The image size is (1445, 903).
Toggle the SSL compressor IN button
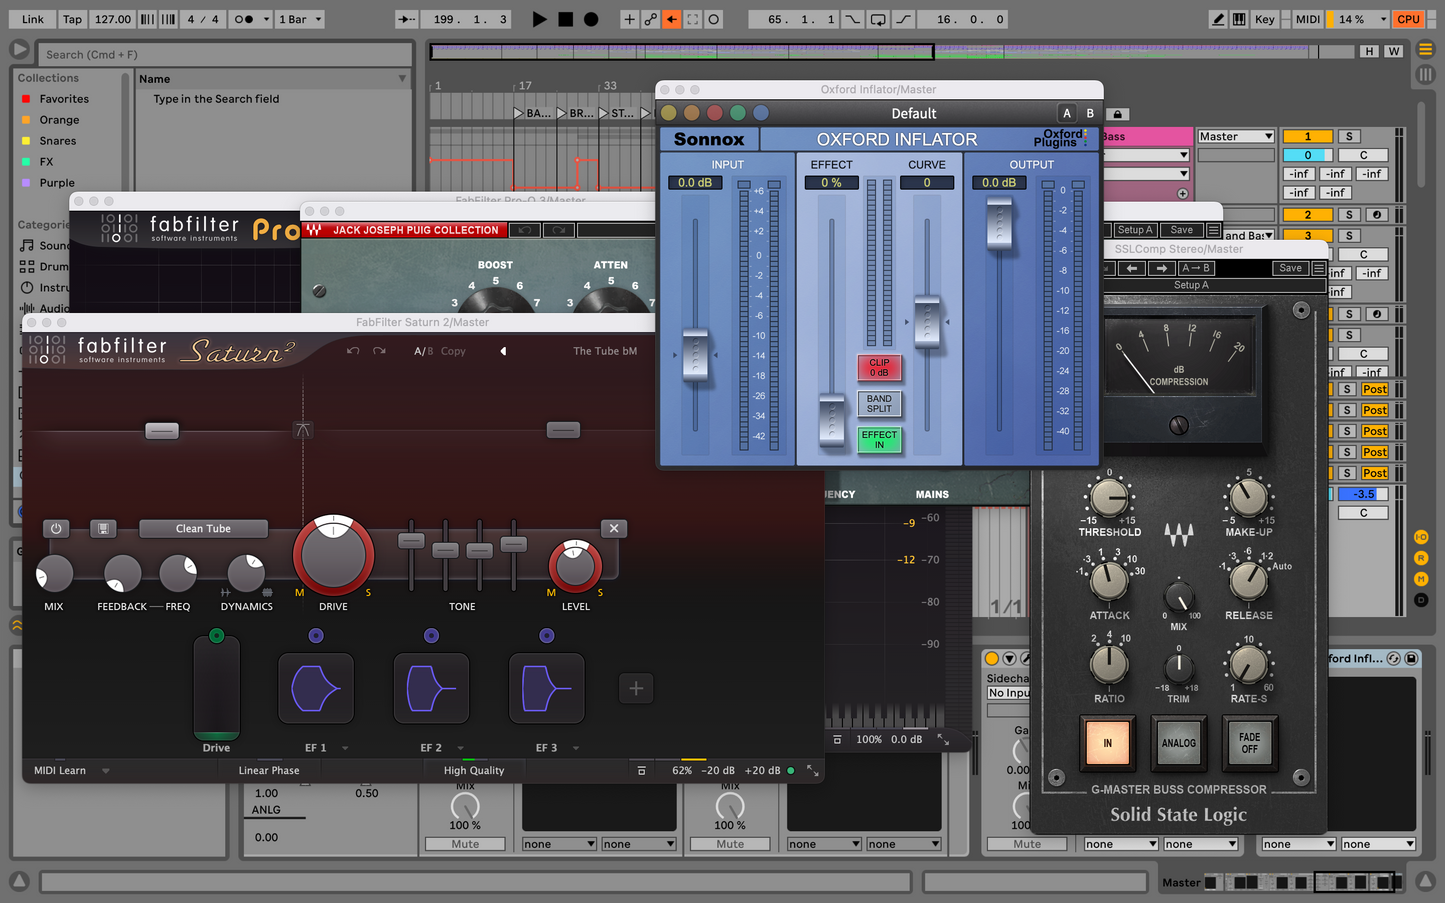pos(1107,743)
